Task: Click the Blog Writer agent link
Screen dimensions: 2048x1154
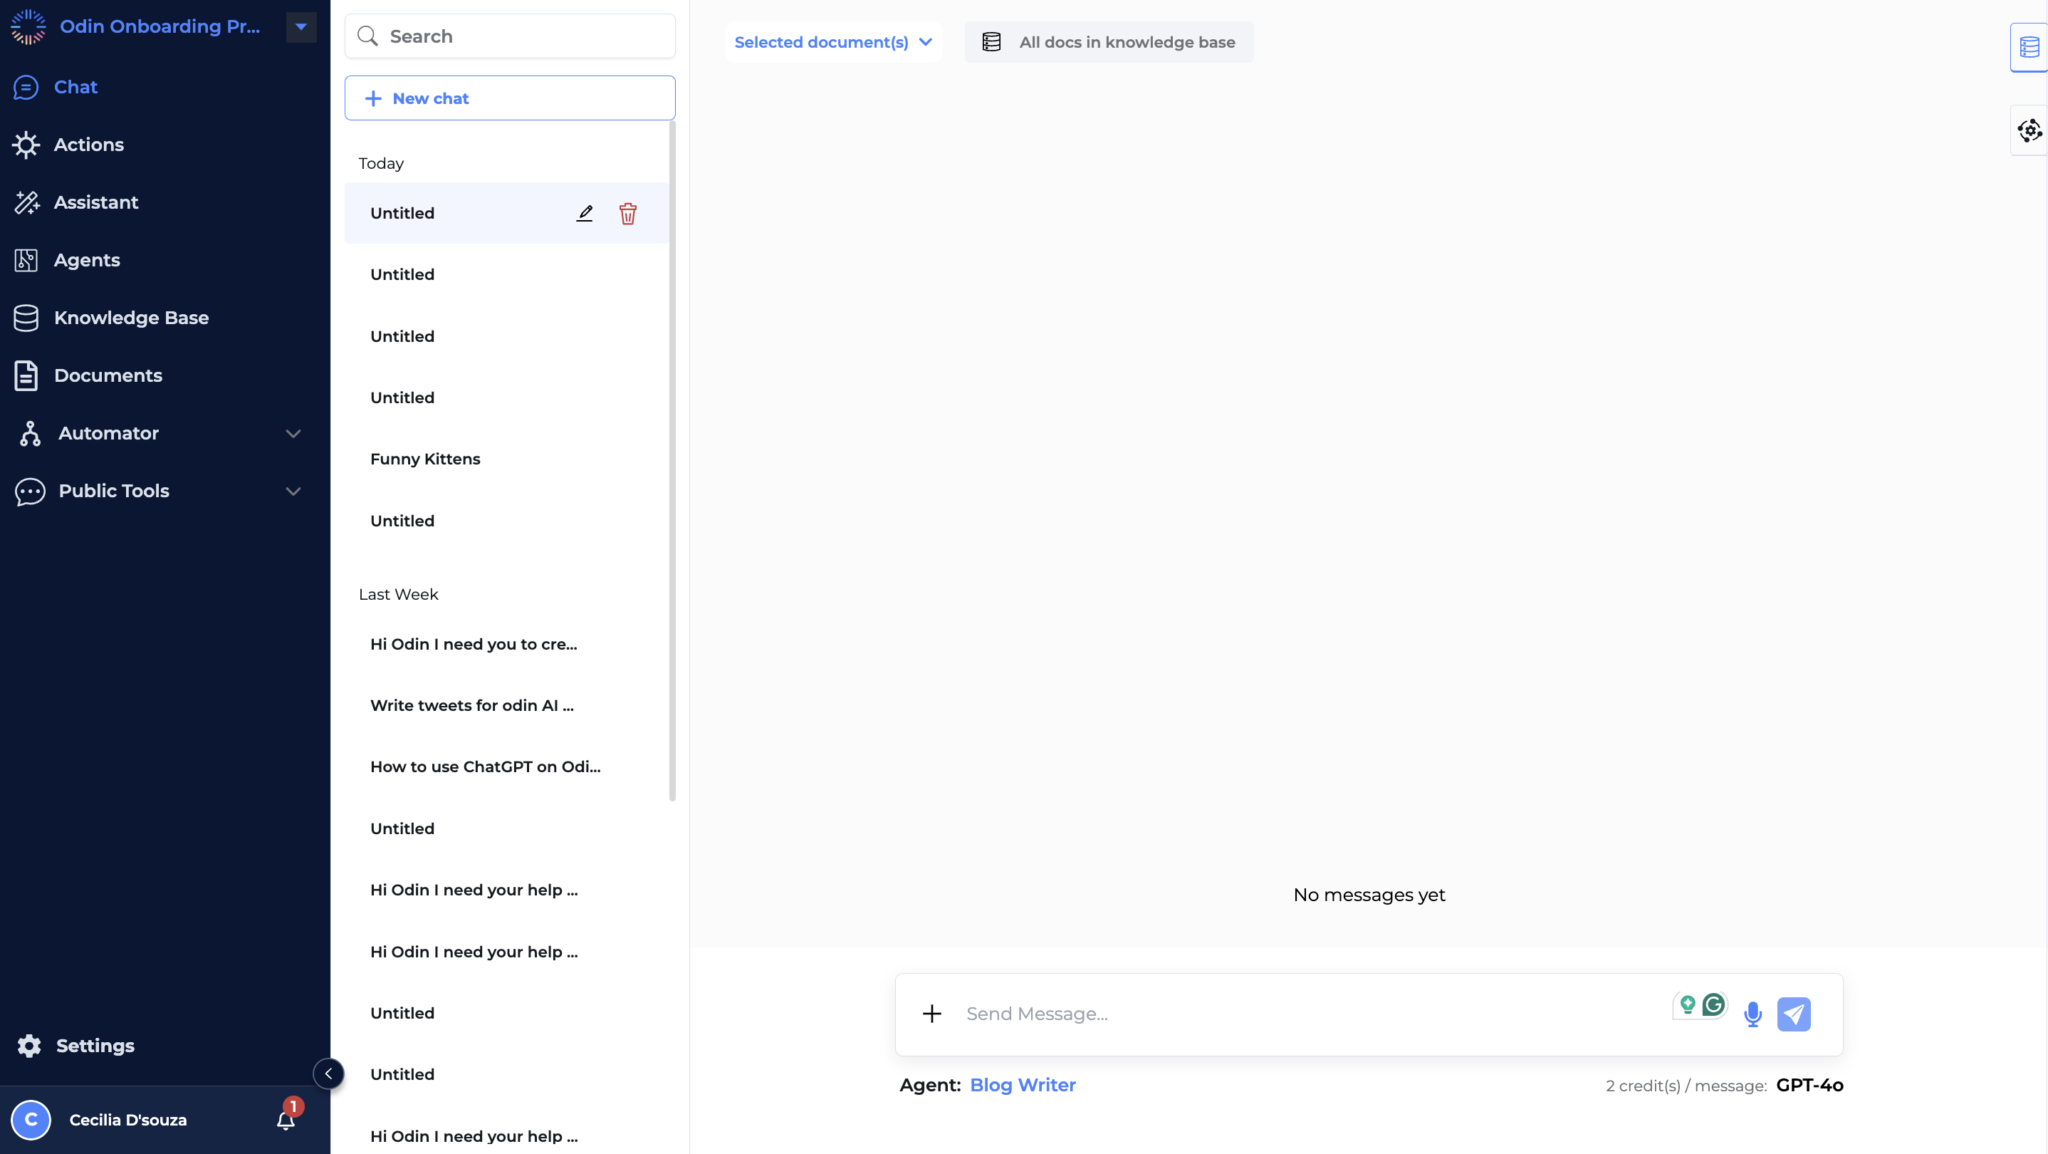Action: coord(1022,1084)
